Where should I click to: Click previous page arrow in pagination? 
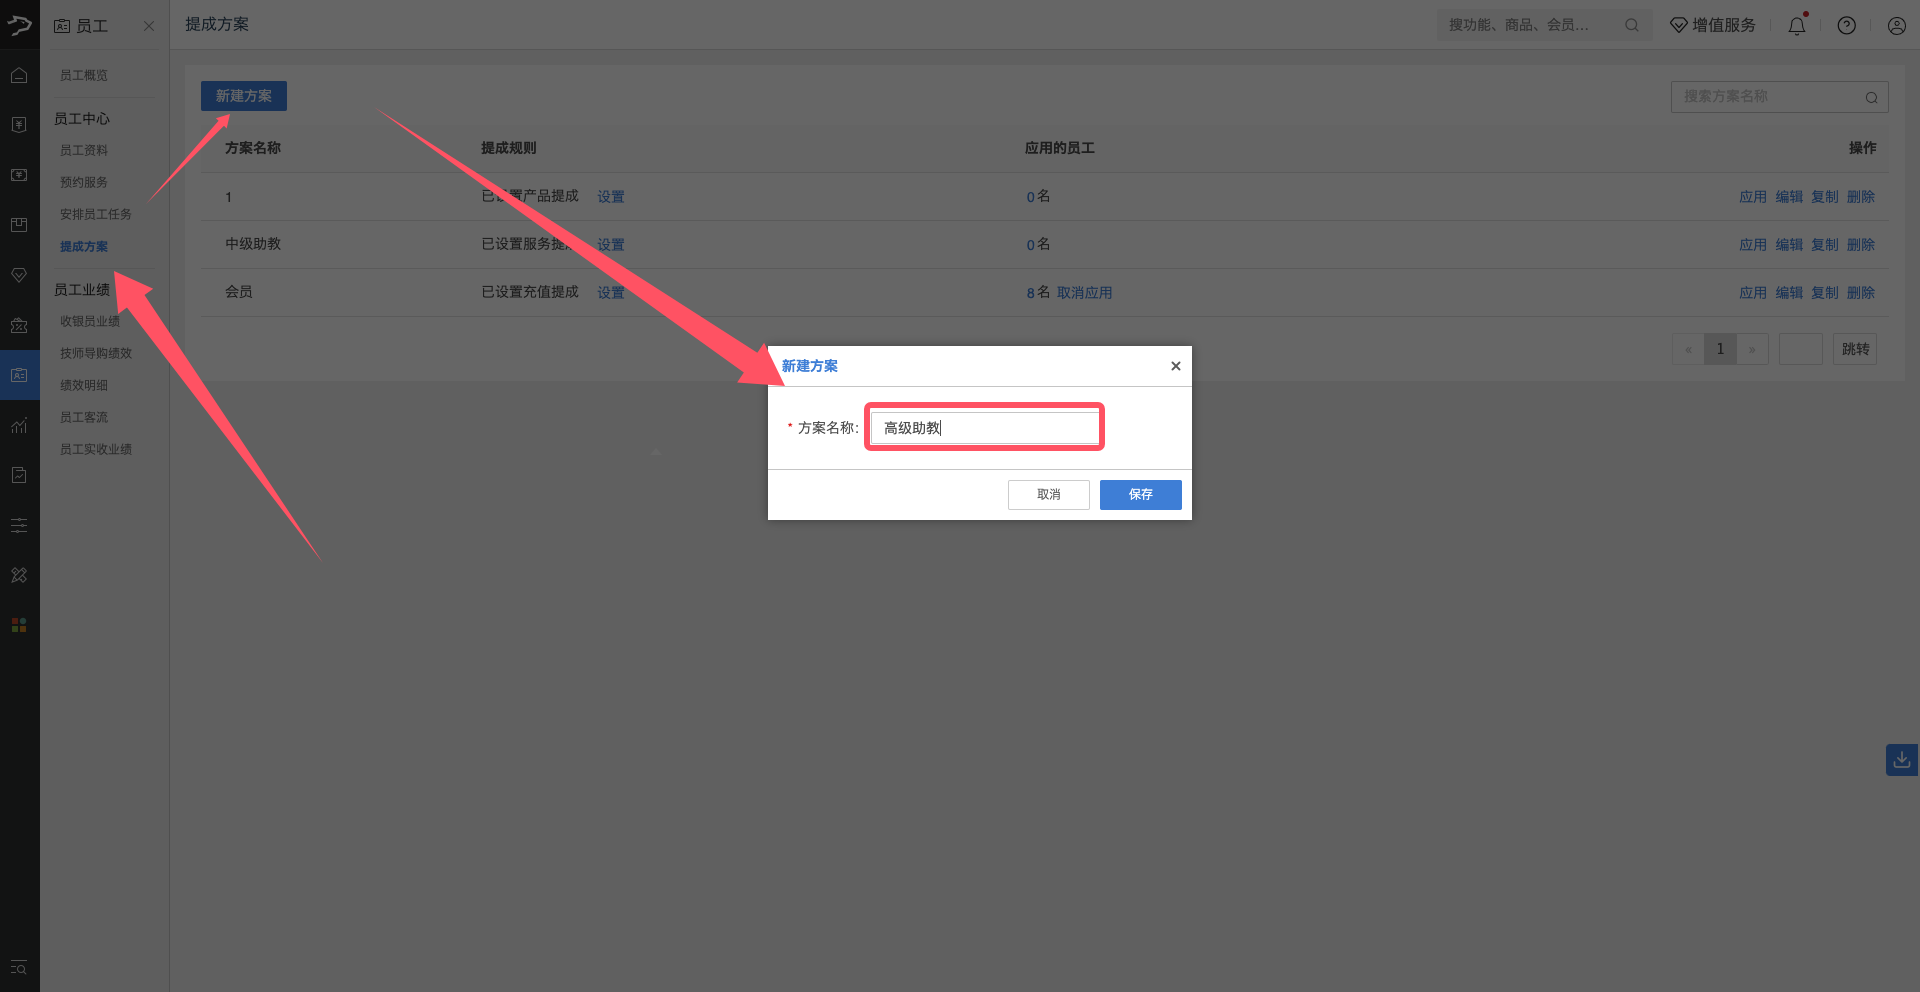tap(1688, 349)
